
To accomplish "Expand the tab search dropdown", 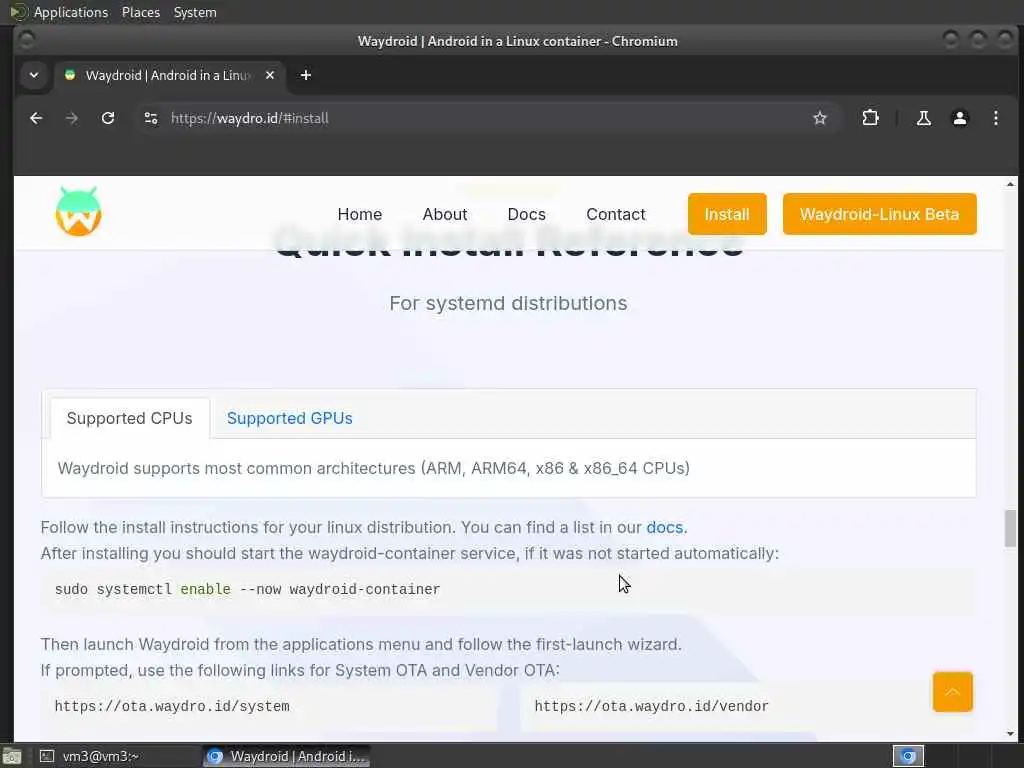I will click(x=34, y=75).
